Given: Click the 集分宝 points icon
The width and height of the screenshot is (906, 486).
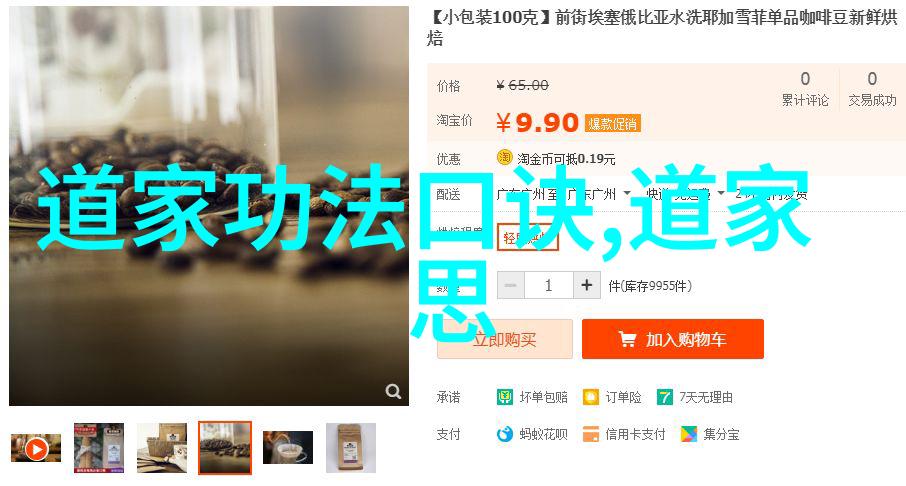Looking at the screenshot, I should coord(688,434).
